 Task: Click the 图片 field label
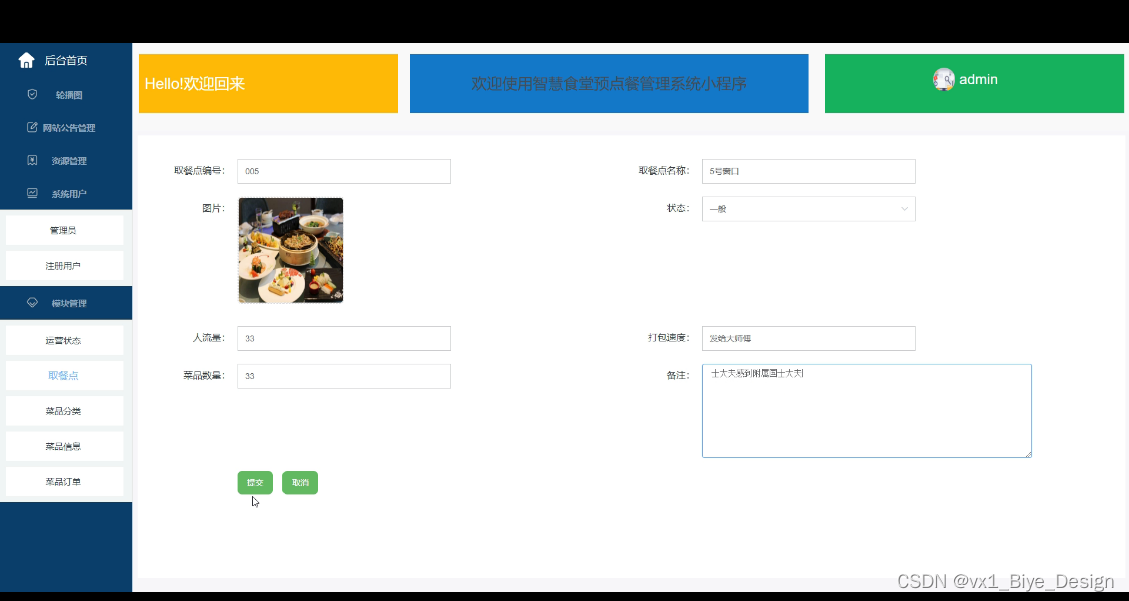coord(213,208)
